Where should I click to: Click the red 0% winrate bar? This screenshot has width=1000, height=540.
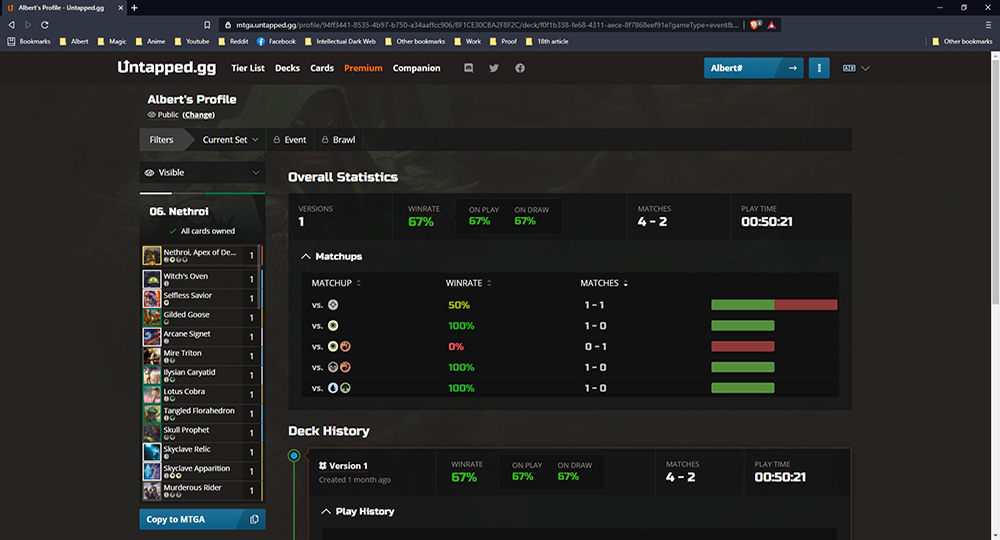pyautogui.click(x=743, y=346)
